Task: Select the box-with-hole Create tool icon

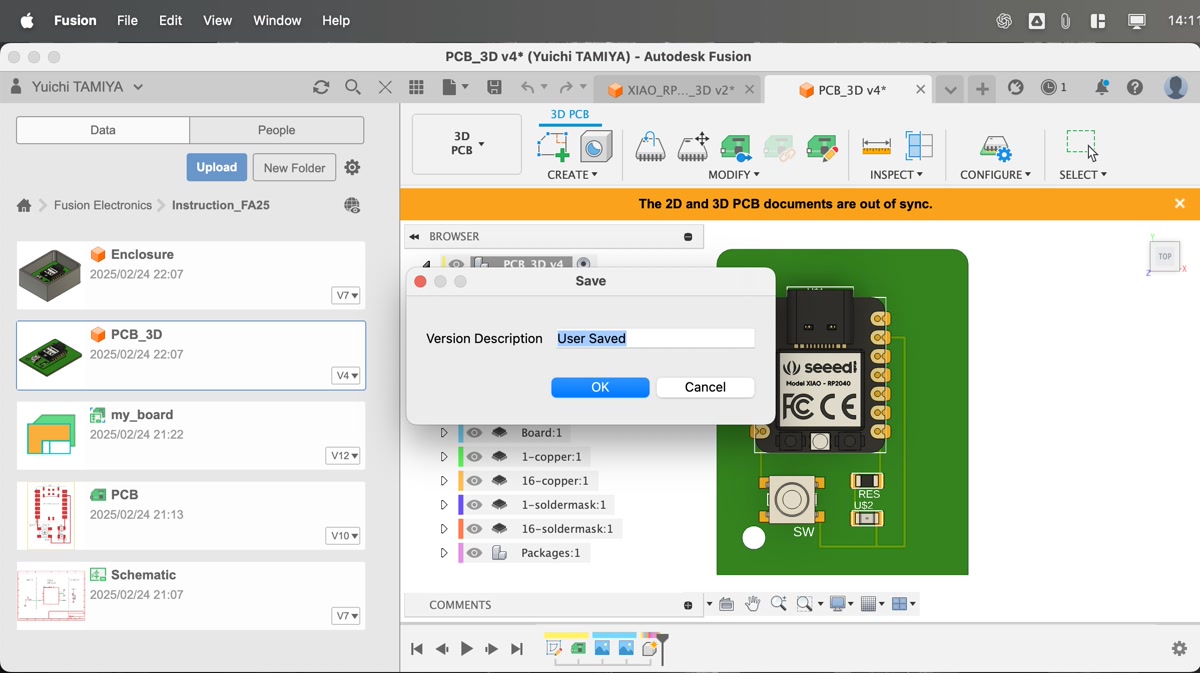Action: pos(596,147)
